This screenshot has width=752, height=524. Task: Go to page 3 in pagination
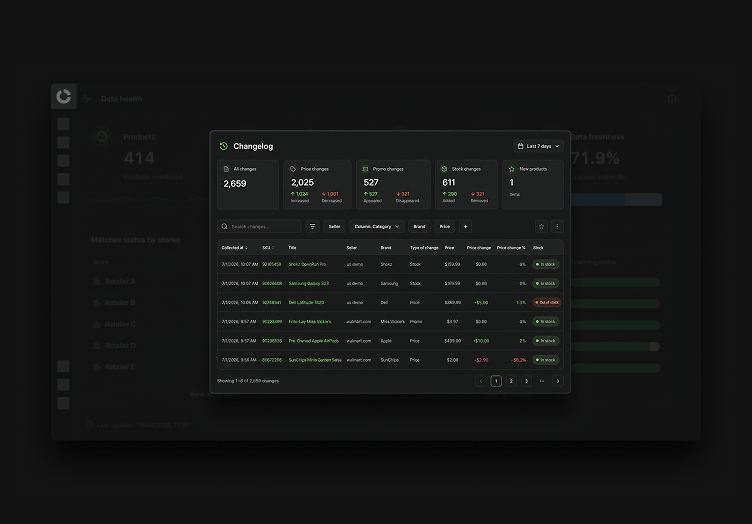[x=527, y=381]
